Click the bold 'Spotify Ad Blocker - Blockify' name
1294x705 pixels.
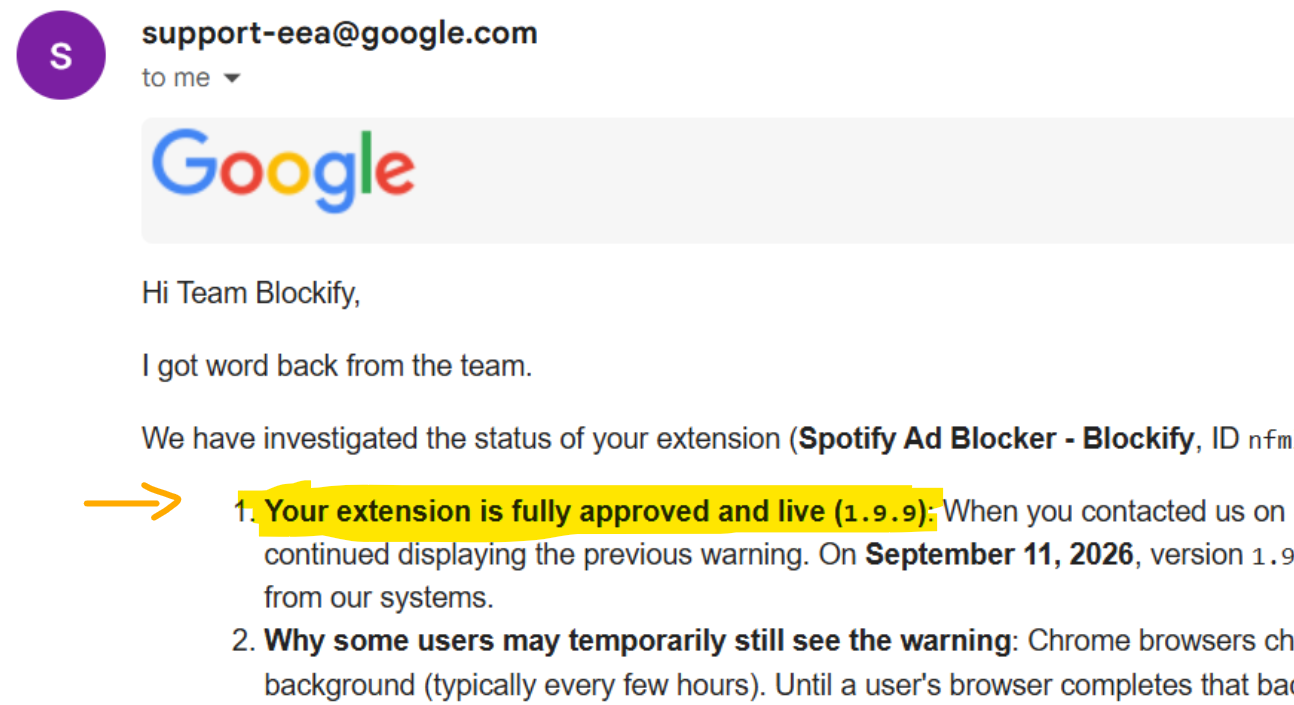(x=997, y=439)
